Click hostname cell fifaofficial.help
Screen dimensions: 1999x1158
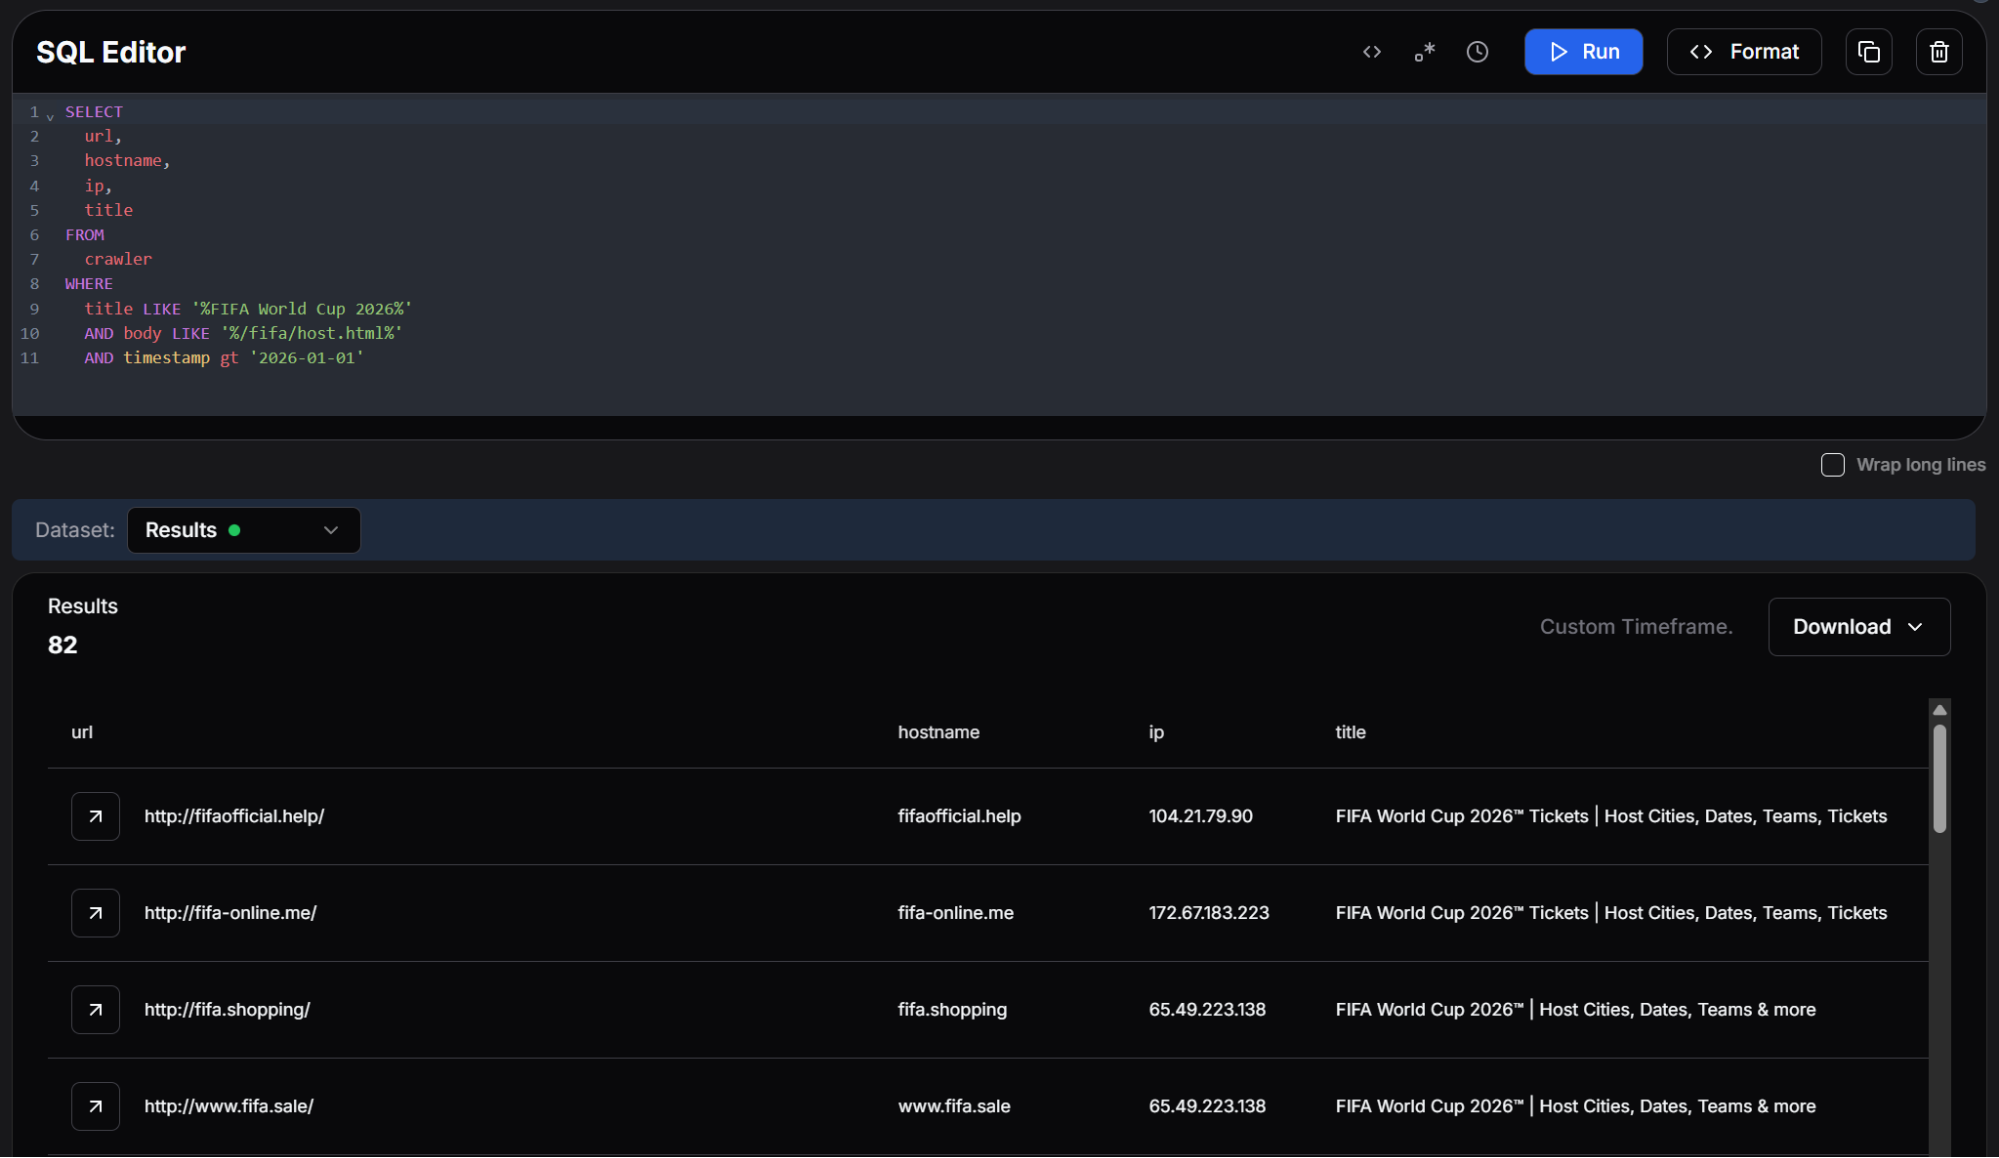pos(959,816)
